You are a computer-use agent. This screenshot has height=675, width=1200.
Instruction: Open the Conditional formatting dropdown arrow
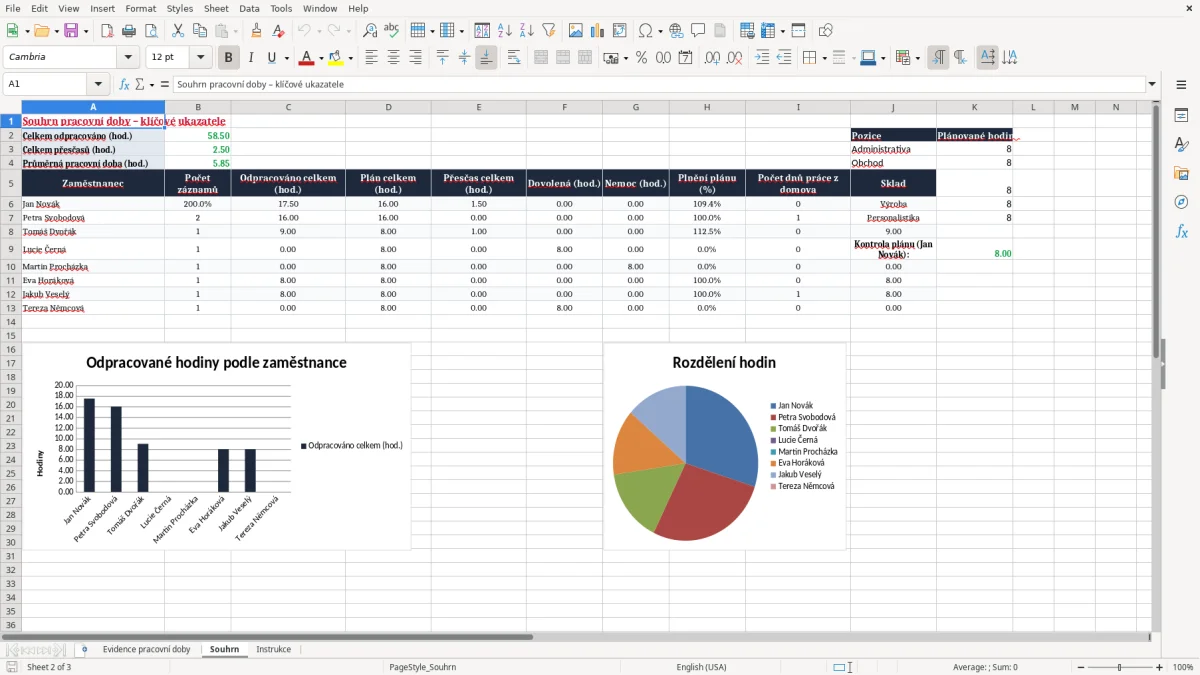918,58
